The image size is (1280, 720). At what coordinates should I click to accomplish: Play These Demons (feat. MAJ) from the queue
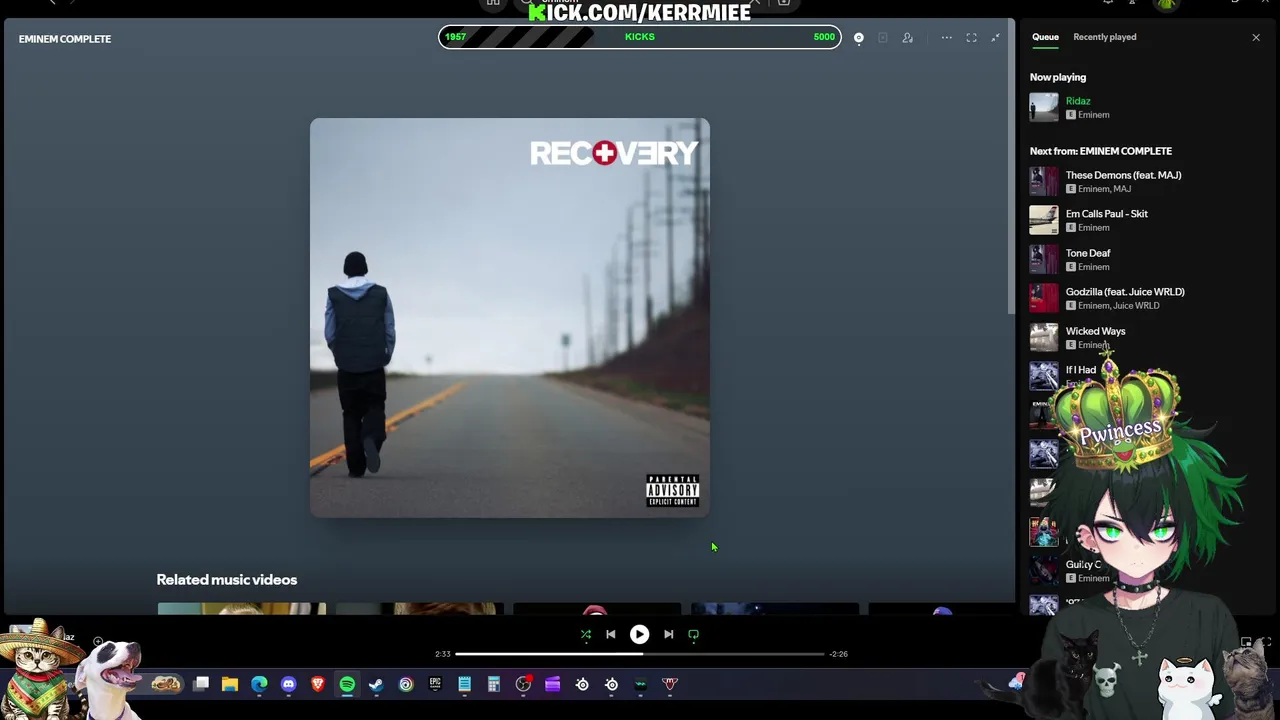point(1123,175)
